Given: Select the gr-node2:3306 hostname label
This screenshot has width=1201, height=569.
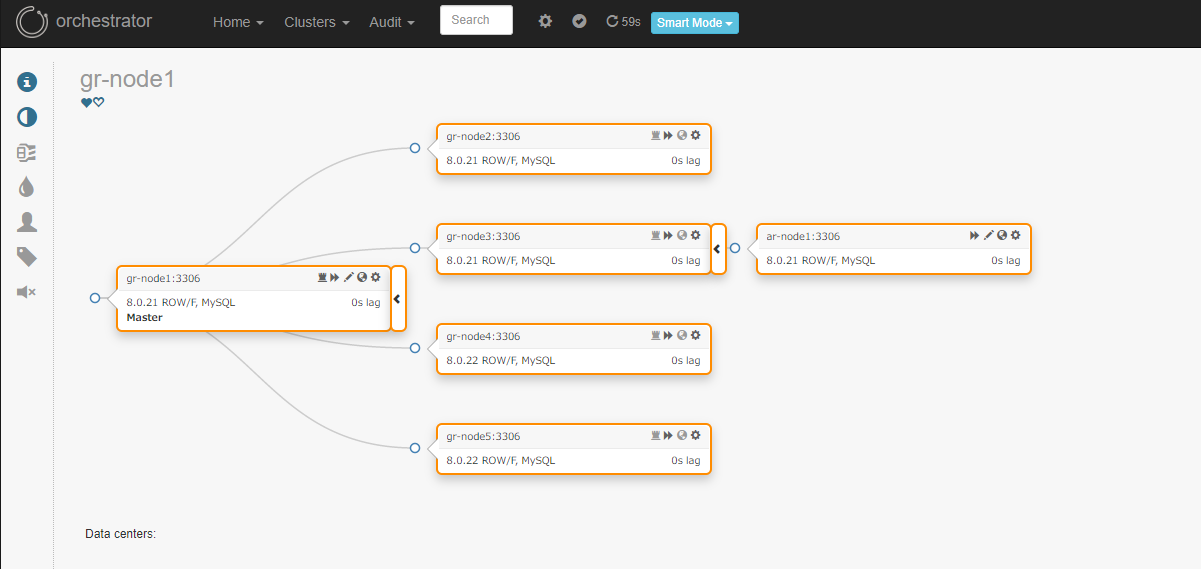Looking at the screenshot, I should click(x=483, y=137).
